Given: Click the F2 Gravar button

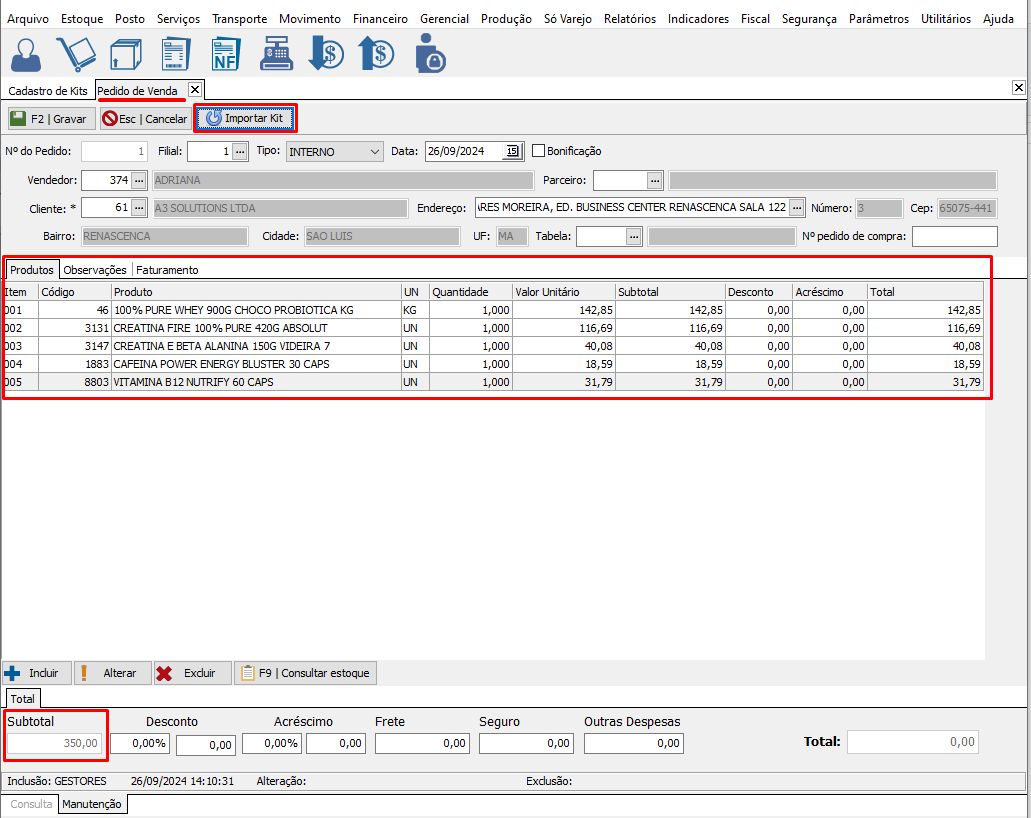Looking at the screenshot, I should tap(49, 119).
